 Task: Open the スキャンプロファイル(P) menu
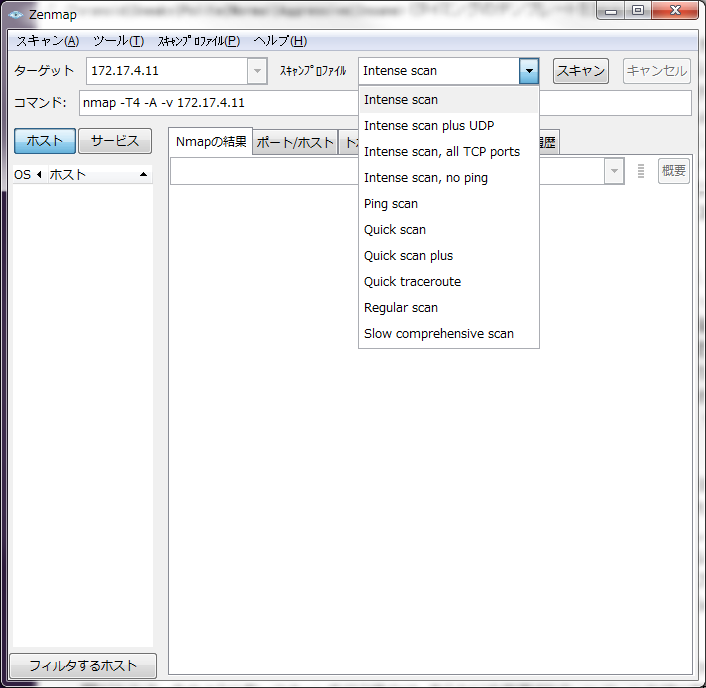[199, 41]
